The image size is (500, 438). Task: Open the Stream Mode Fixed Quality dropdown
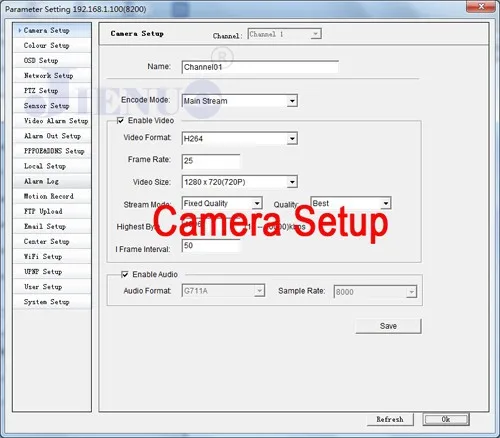222,203
